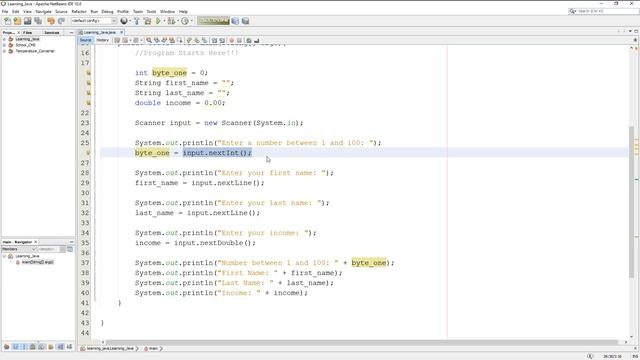This screenshot has width=640, height=360.
Task: Expand the Temperature_Converter project node
Action: click(x=4, y=51)
